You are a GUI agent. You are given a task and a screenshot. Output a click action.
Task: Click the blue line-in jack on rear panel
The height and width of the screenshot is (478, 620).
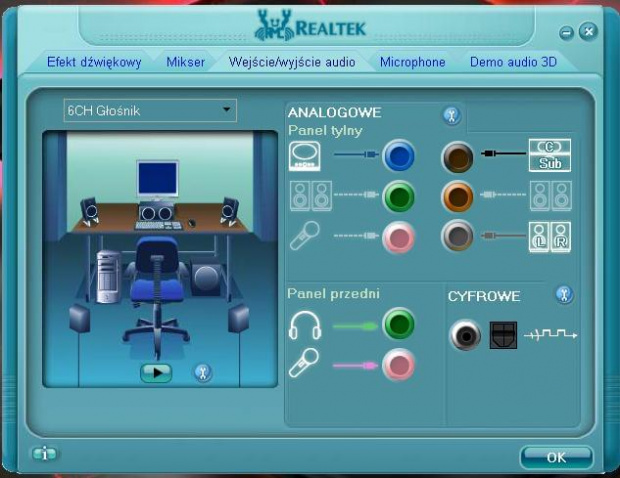pyautogui.click(x=399, y=155)
